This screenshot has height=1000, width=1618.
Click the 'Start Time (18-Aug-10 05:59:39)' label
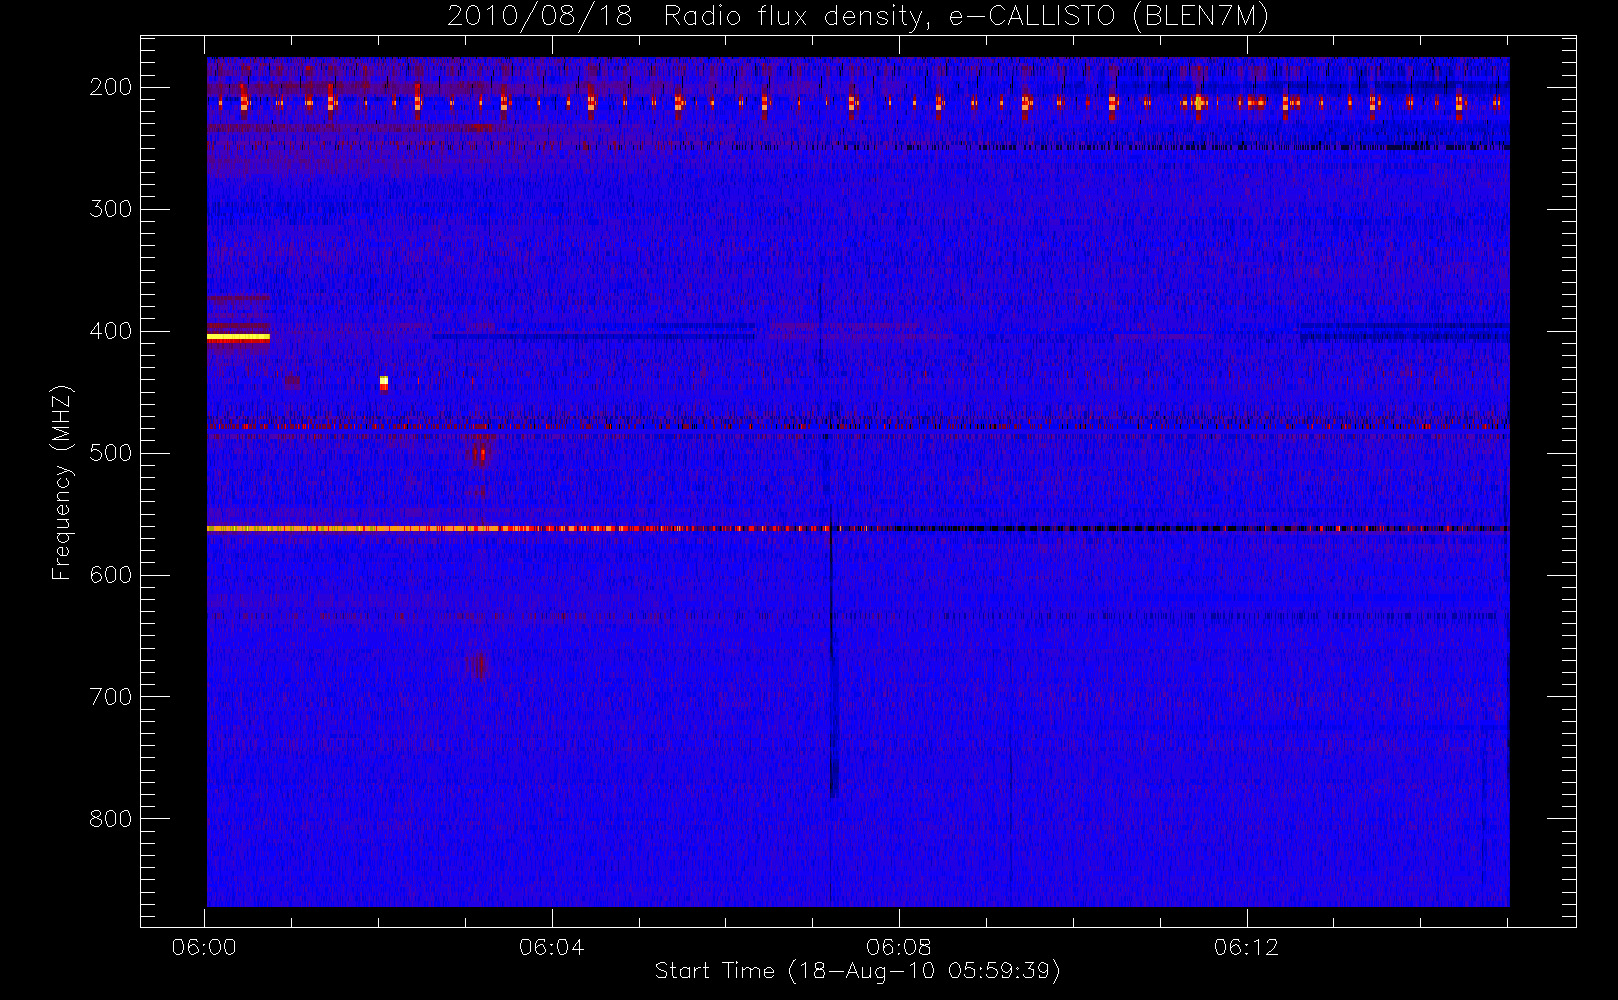[857, 971]
